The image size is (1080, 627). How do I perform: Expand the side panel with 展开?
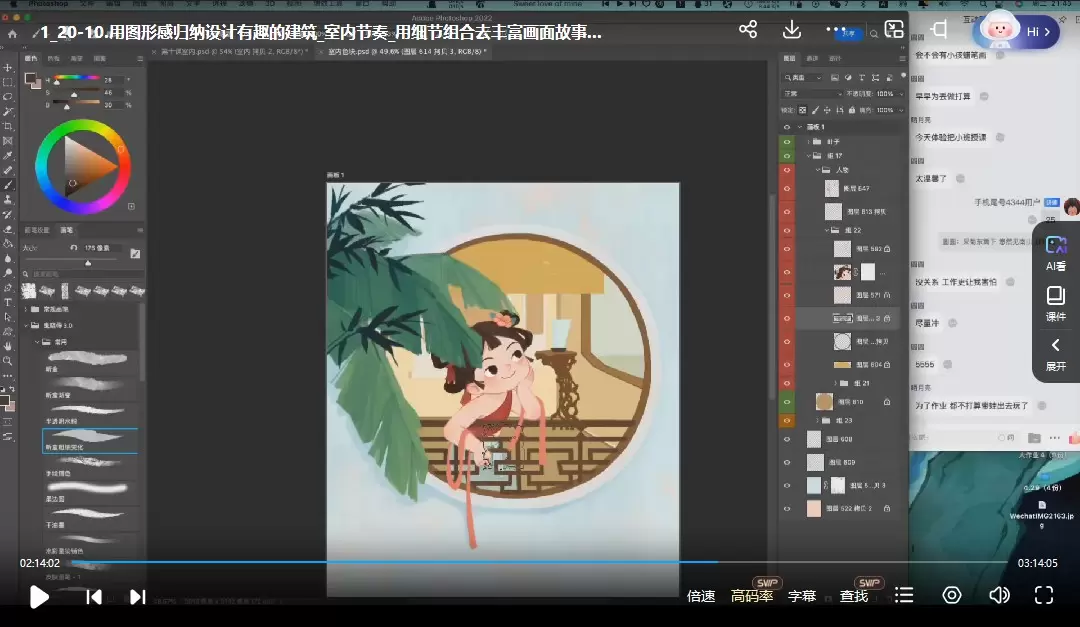(x=1056, y=355)
